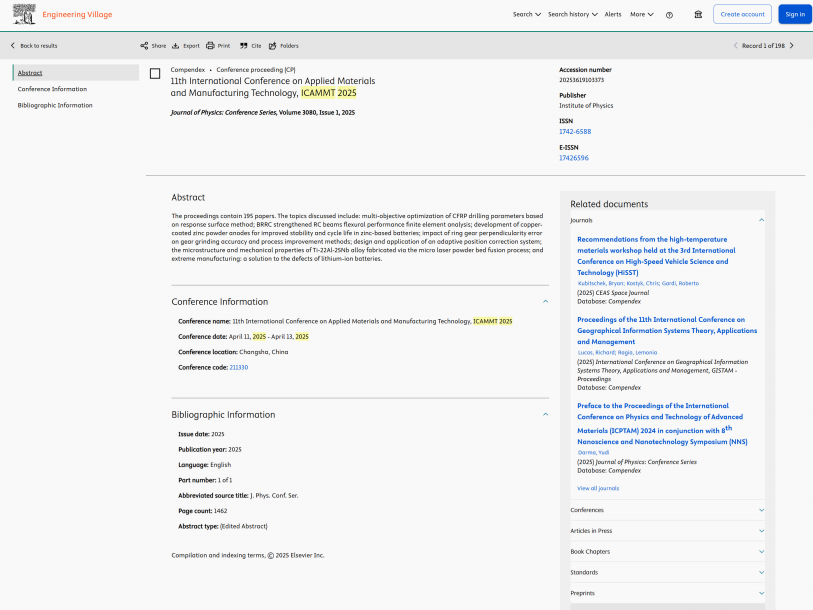The height and width of the screenshot is (610, 813).
Task: Open the Cite tool
Action: 244,46
